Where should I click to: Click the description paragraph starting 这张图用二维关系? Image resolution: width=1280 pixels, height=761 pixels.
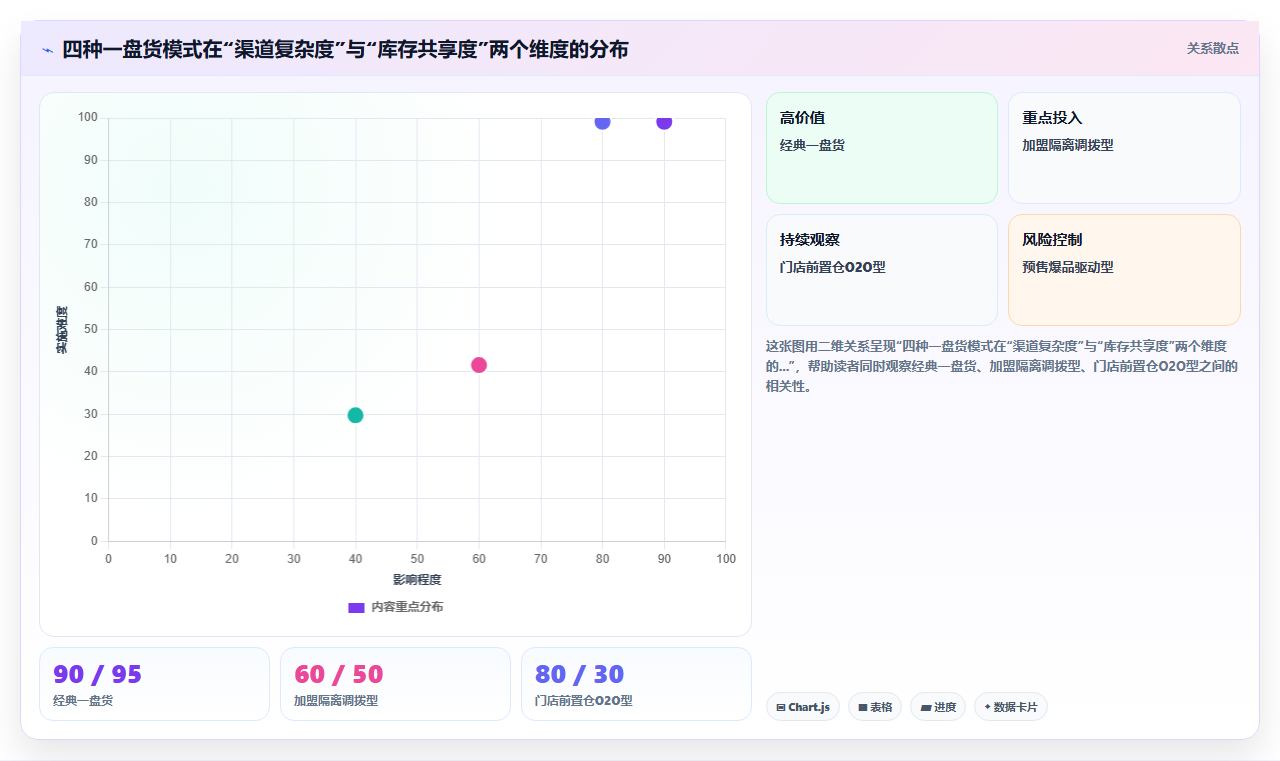(x=1002, y=365)
